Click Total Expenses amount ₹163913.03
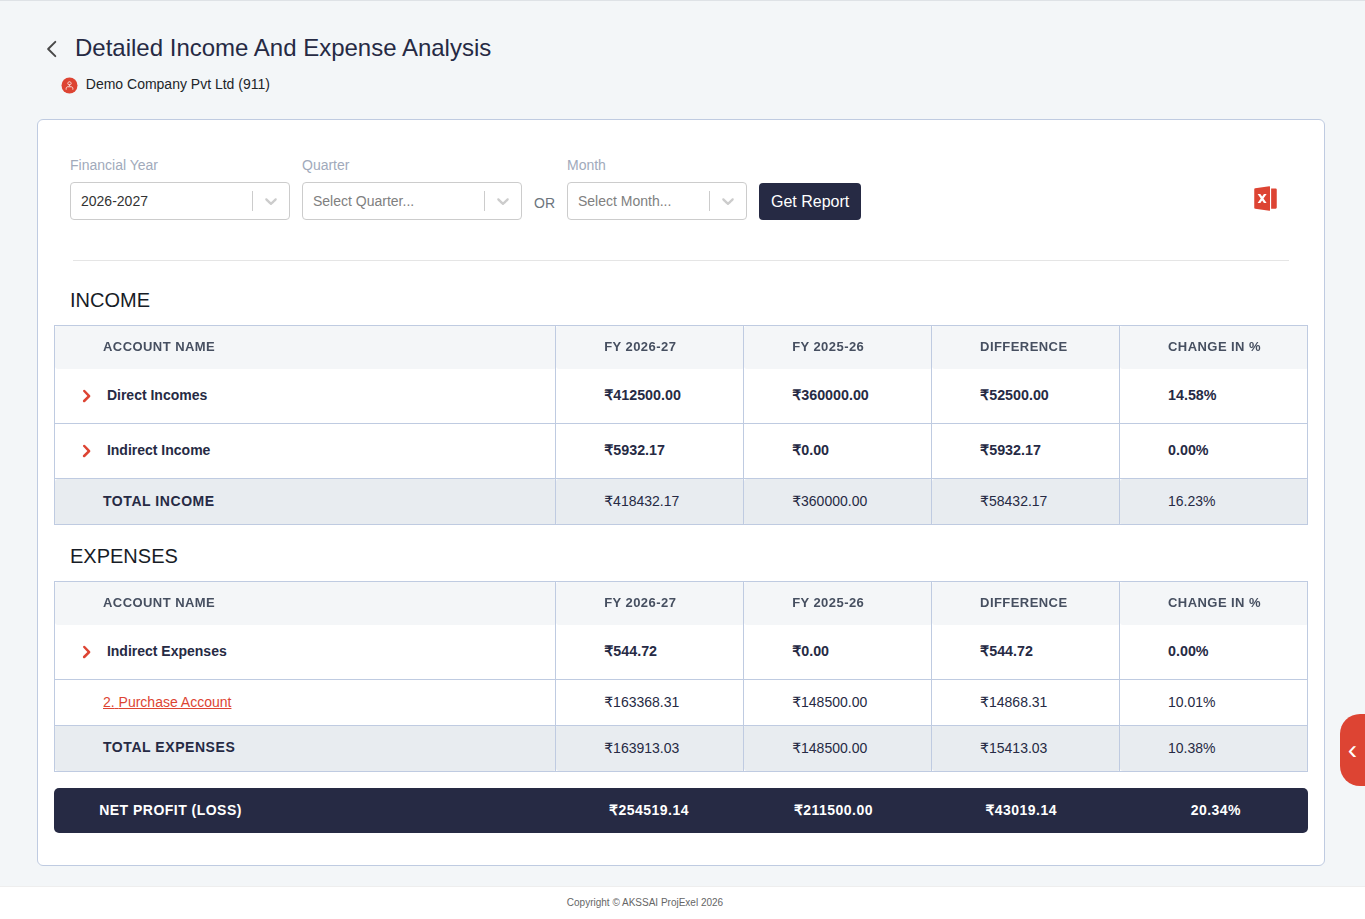 (x=641, y=748)
